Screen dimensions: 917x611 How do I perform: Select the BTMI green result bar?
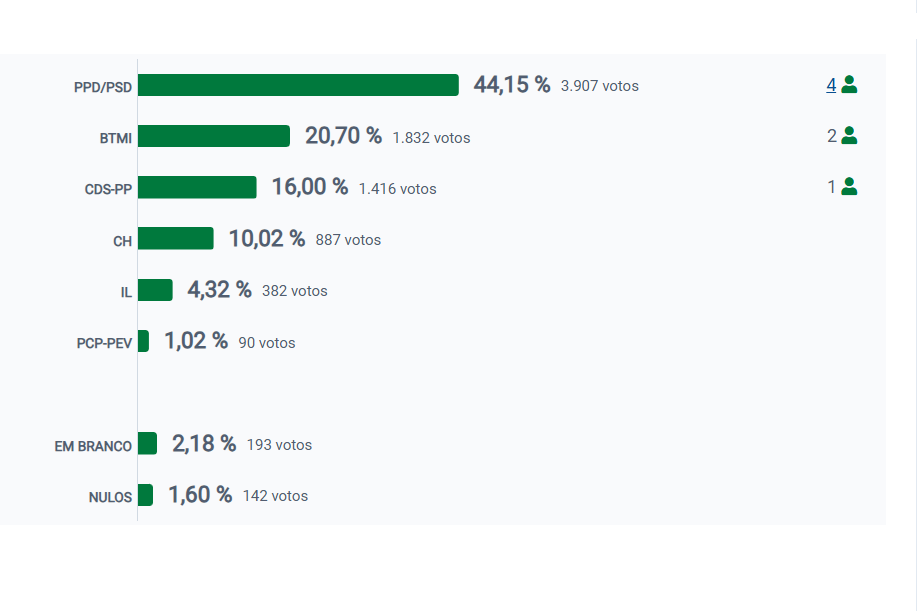pos(214,136)
